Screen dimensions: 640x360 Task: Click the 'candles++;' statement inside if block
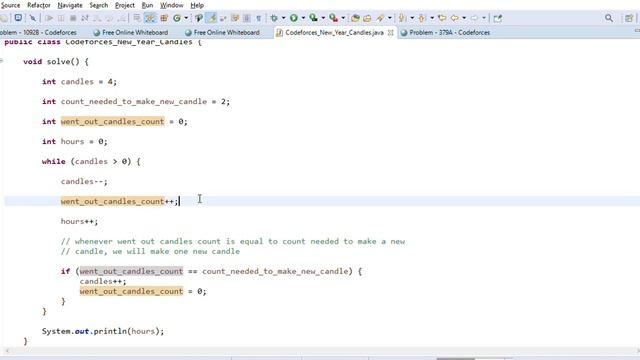[x=103, y=281]
